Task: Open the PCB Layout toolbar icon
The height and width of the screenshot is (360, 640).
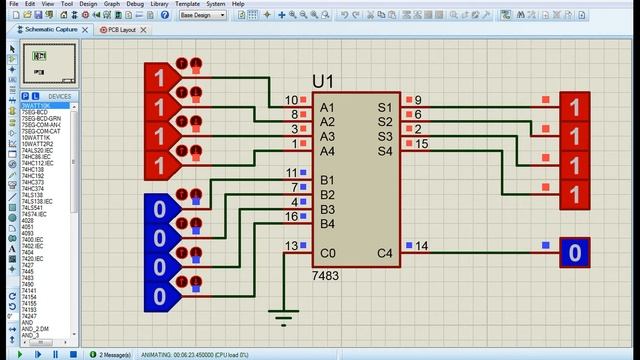Action: coord(85,15)
